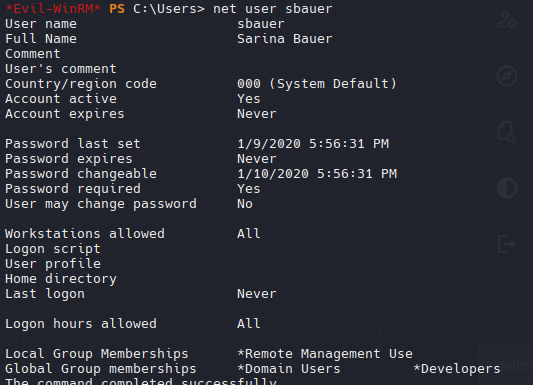The height and width of the screenshot is (385, 533).
Task: Open the file search icon
Action: click(507, 132)
